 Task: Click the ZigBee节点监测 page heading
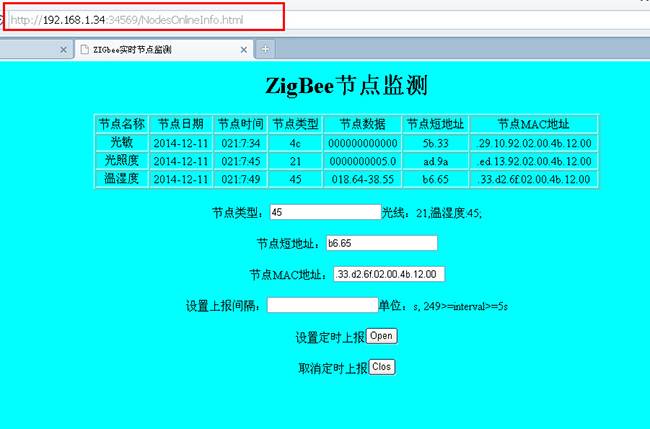click(x=349, y=83)
